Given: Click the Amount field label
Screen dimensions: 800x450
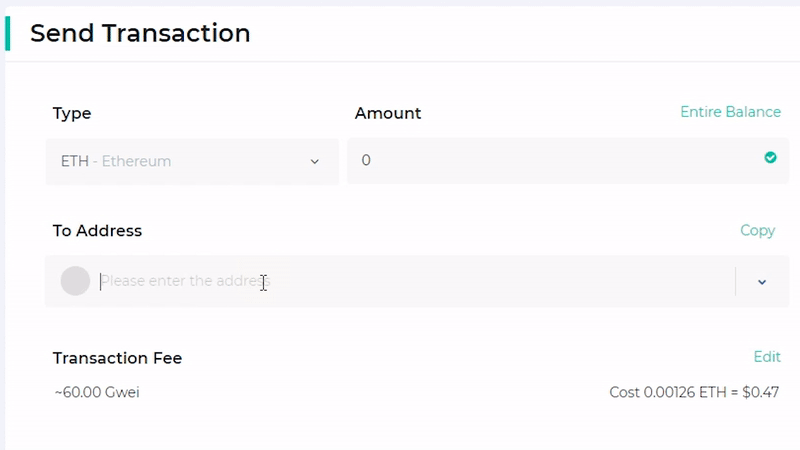Looking at the screenshot, I should click(388, 113).
